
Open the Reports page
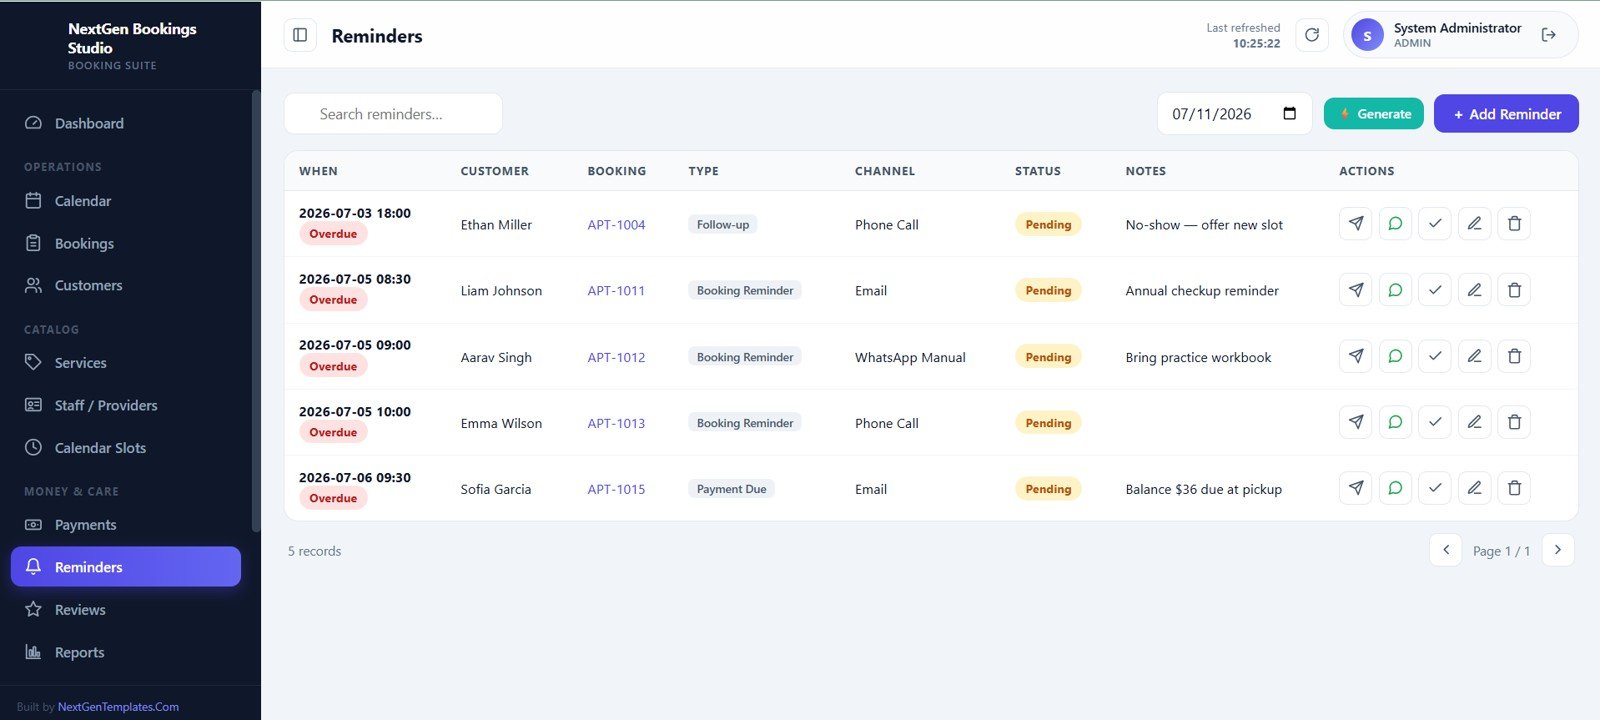click(126, 652)
